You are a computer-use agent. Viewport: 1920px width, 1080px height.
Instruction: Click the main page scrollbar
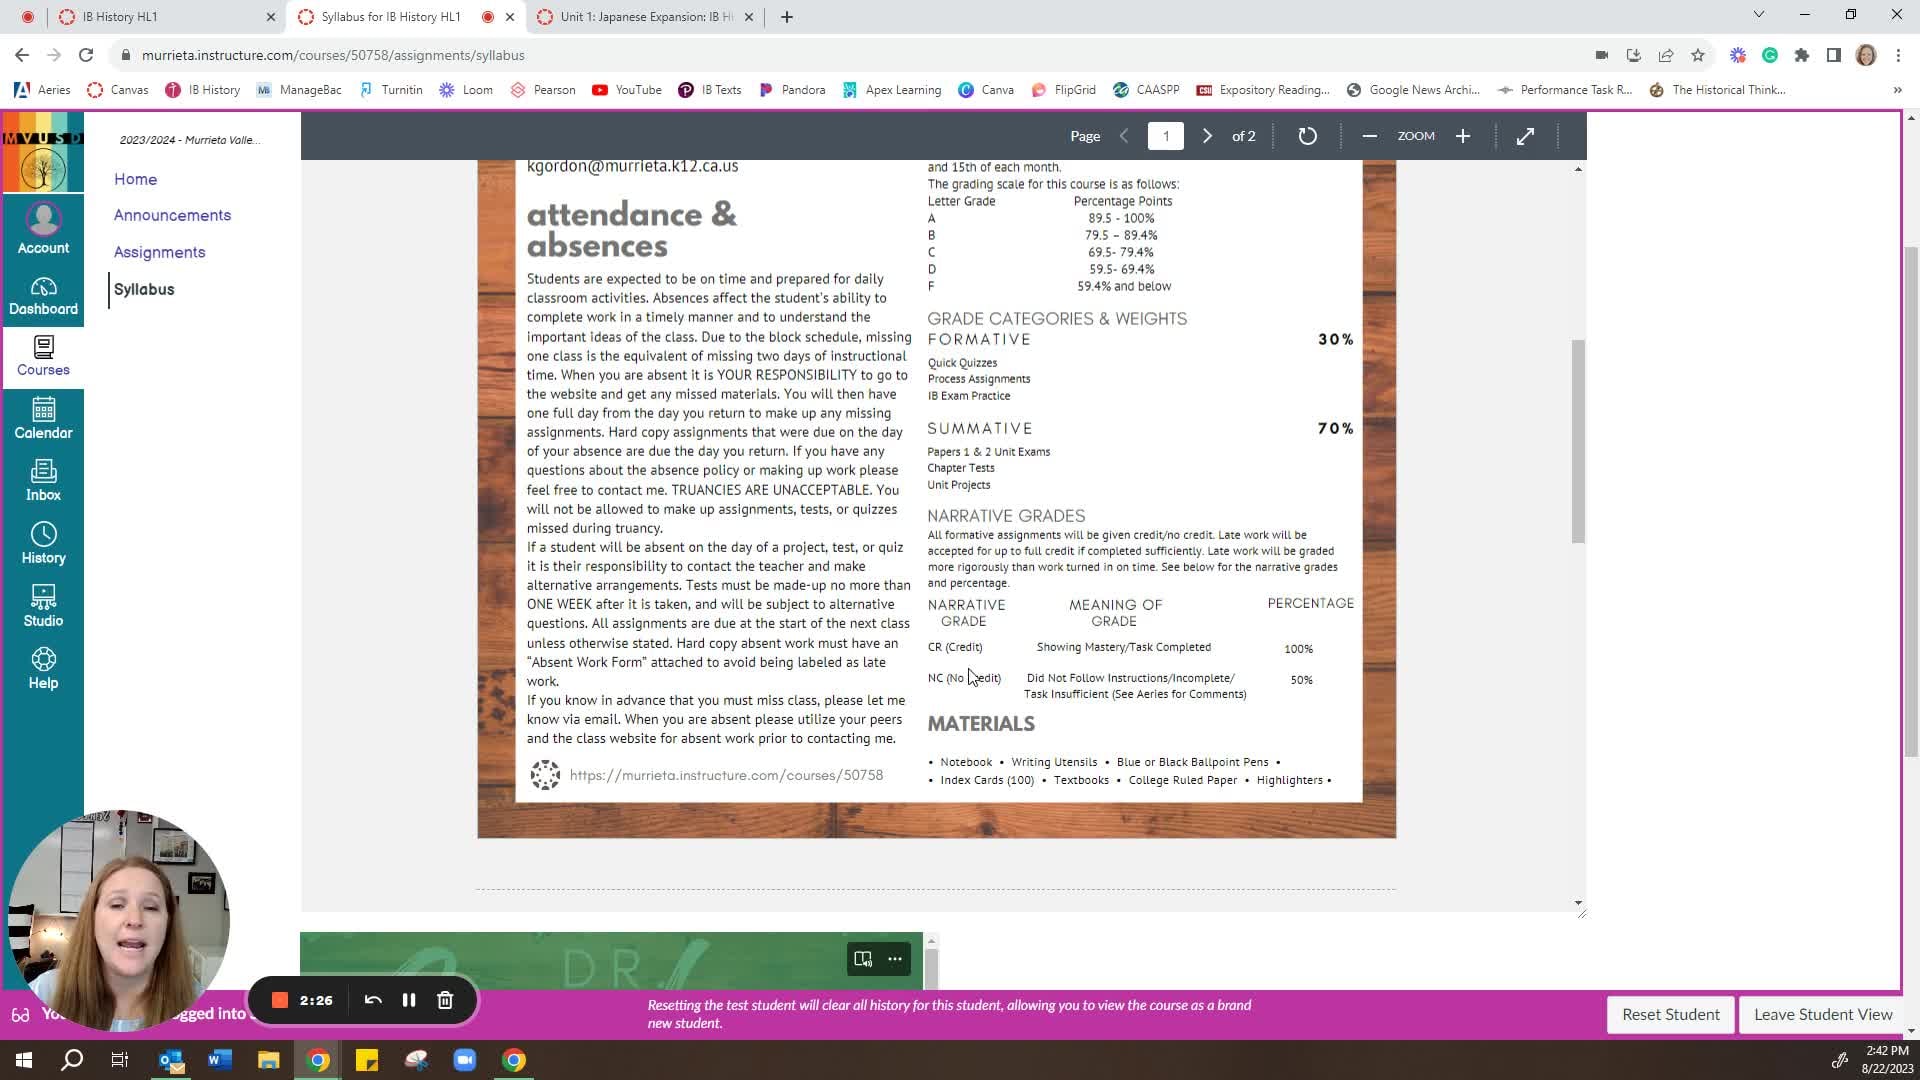(x=1911, y=500)
